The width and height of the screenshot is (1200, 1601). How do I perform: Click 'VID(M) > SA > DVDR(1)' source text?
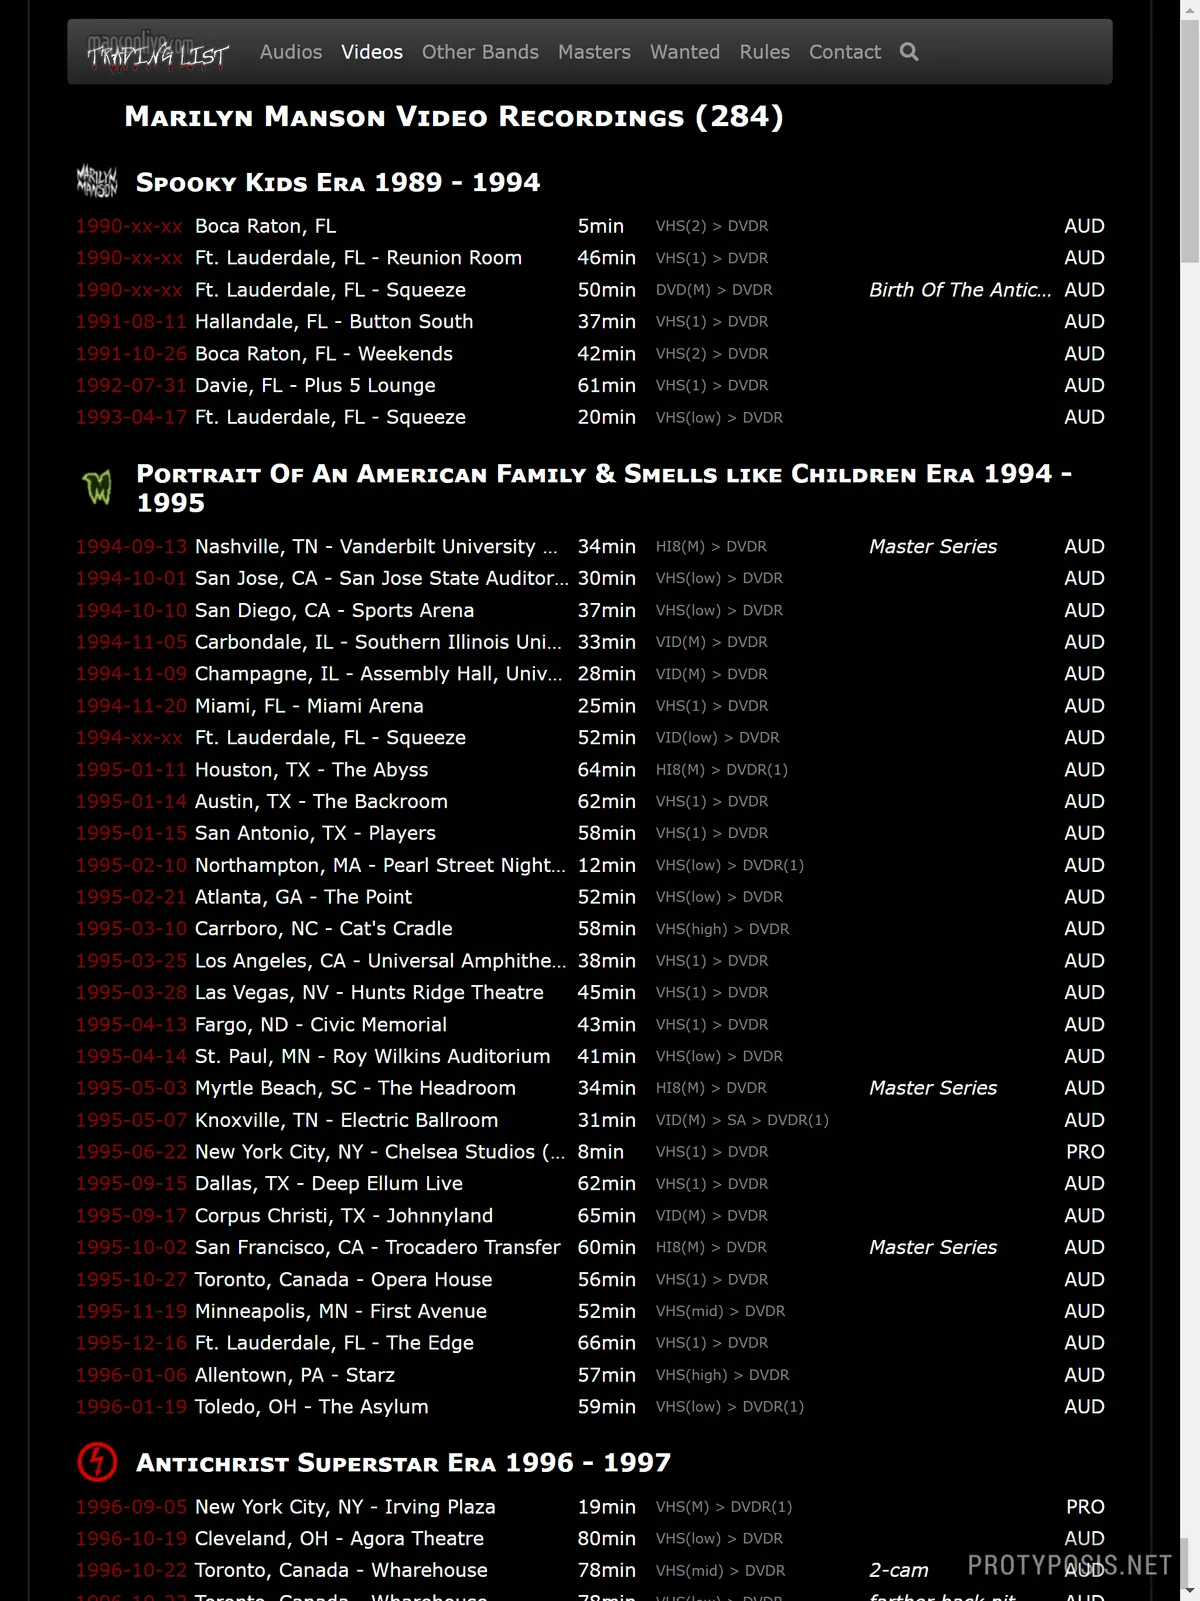(742, 1120)
